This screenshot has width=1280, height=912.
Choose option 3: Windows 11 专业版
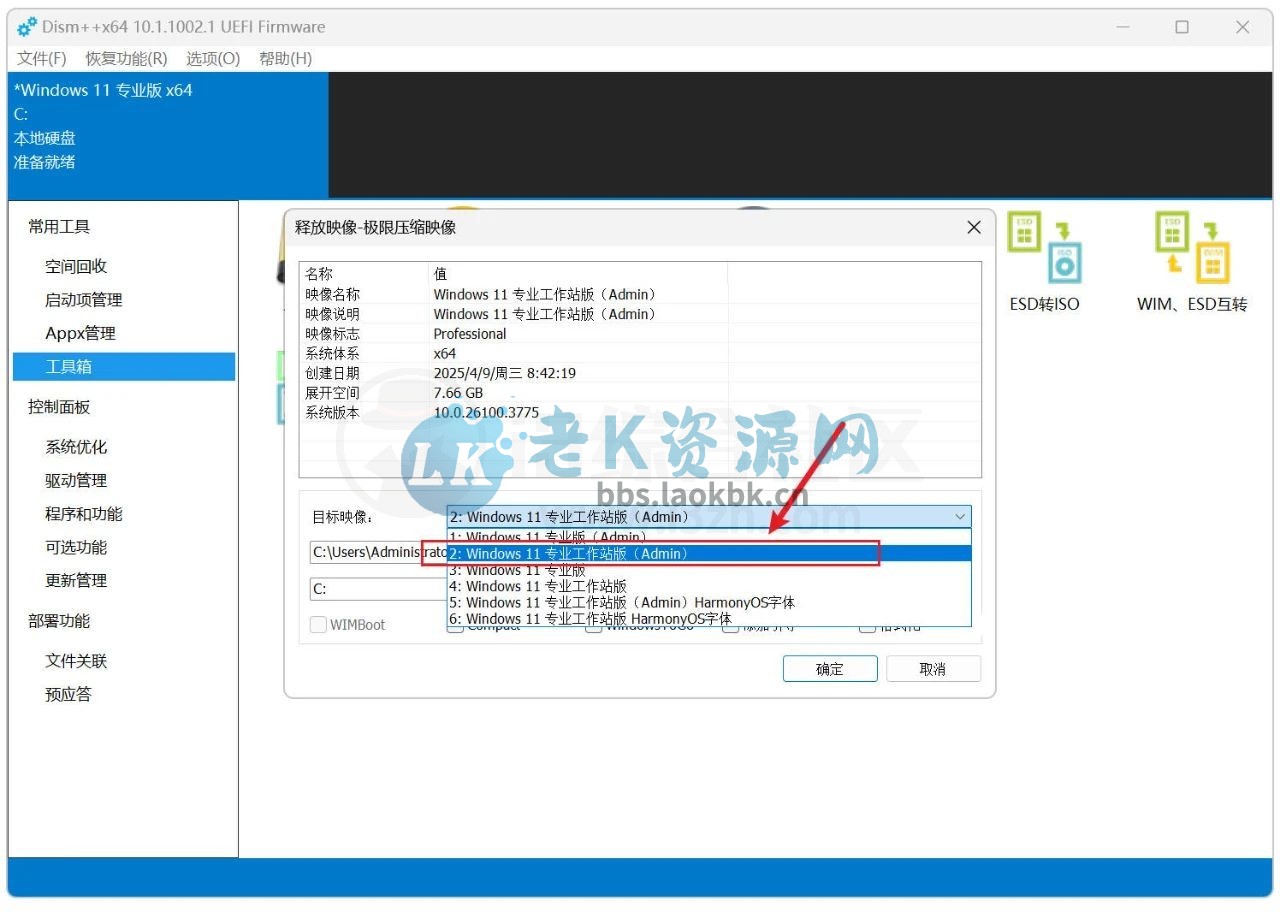click(709, 570)
